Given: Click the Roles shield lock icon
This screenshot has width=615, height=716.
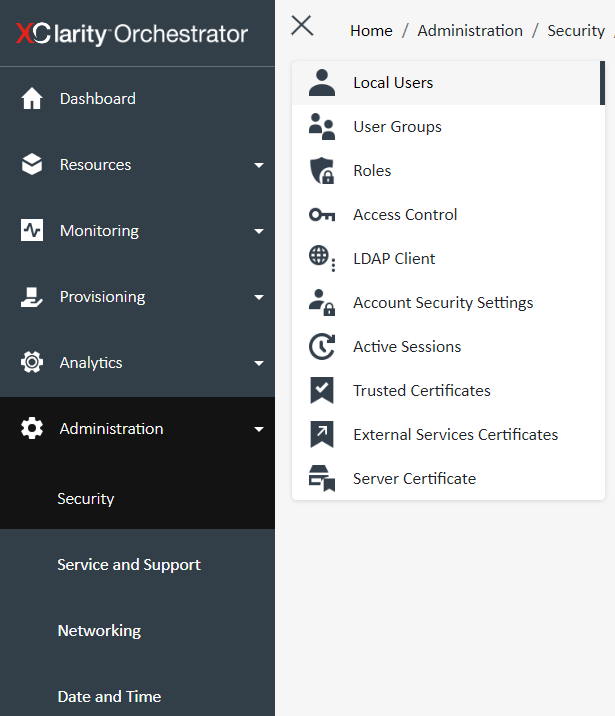Looking at the screenshot, I should (322, 171).
